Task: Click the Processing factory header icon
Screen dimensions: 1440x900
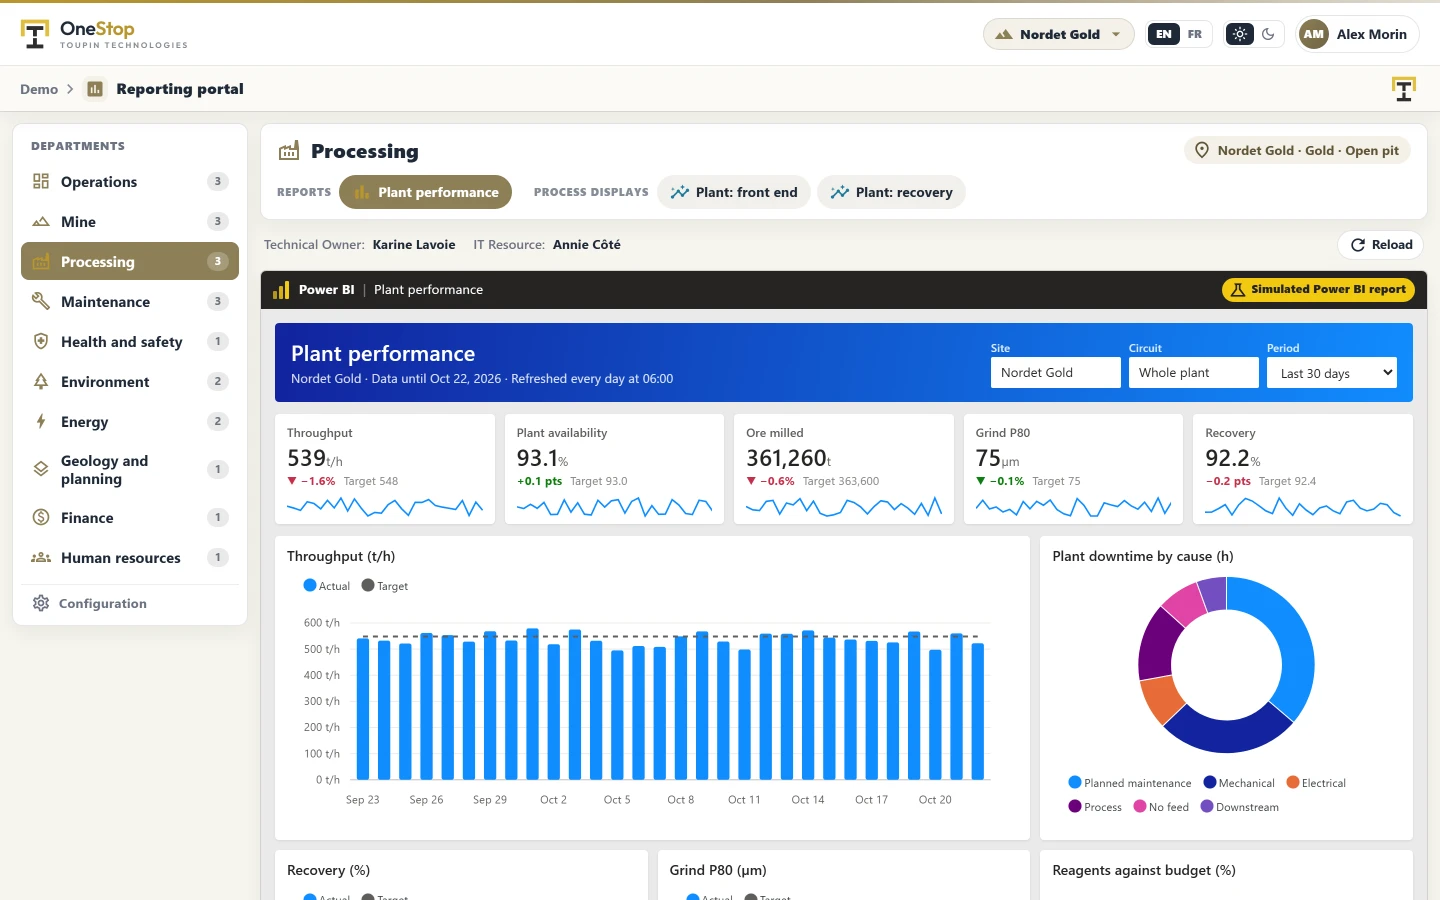Action: click(x=289, y=151)
